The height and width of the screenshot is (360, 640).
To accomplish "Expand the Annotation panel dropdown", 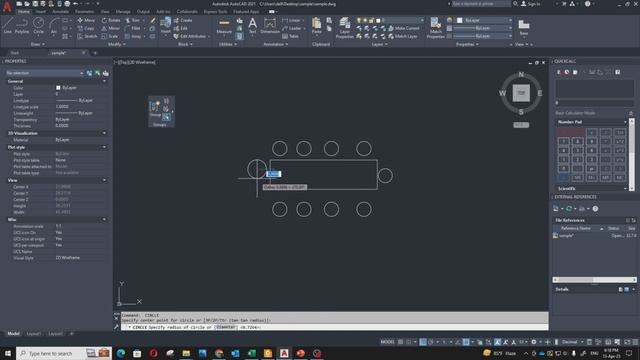I will coord(276,44).
